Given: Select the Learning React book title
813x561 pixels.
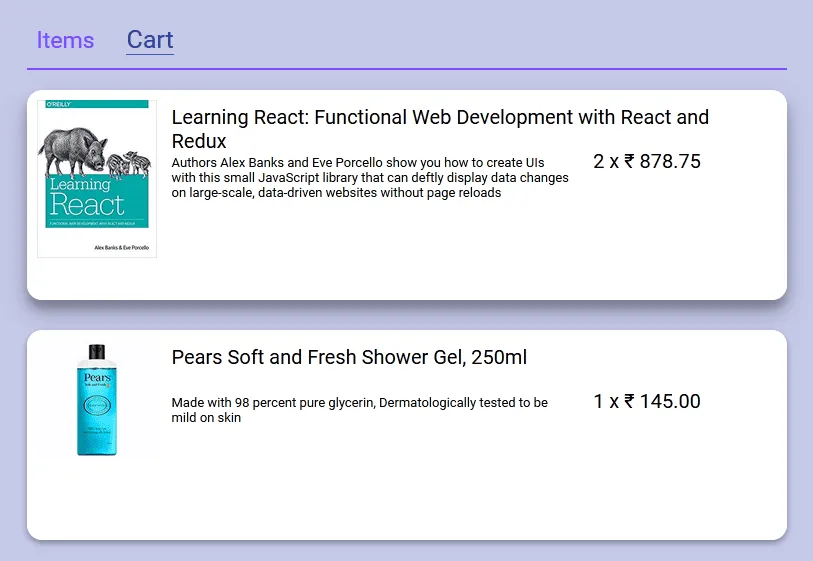Looking at the screenshot, I should point(440,129).
